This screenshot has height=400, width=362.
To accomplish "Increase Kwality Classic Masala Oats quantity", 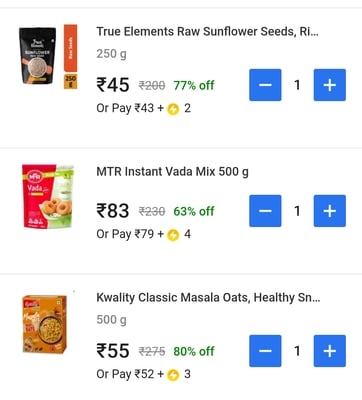I will [x=330, y=351].
